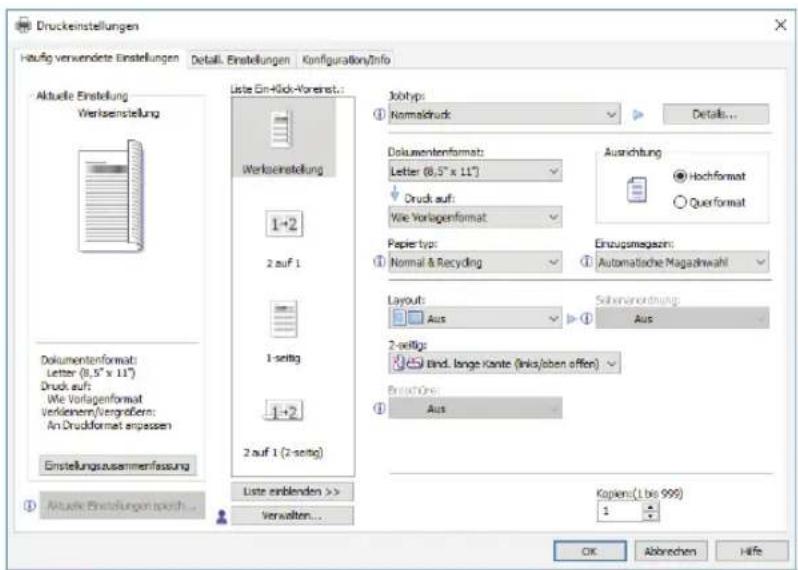Click the blue arrow next to Jobtyp dropdown
This screenshot has width=798, height=570.
click(x=638, y=115)
